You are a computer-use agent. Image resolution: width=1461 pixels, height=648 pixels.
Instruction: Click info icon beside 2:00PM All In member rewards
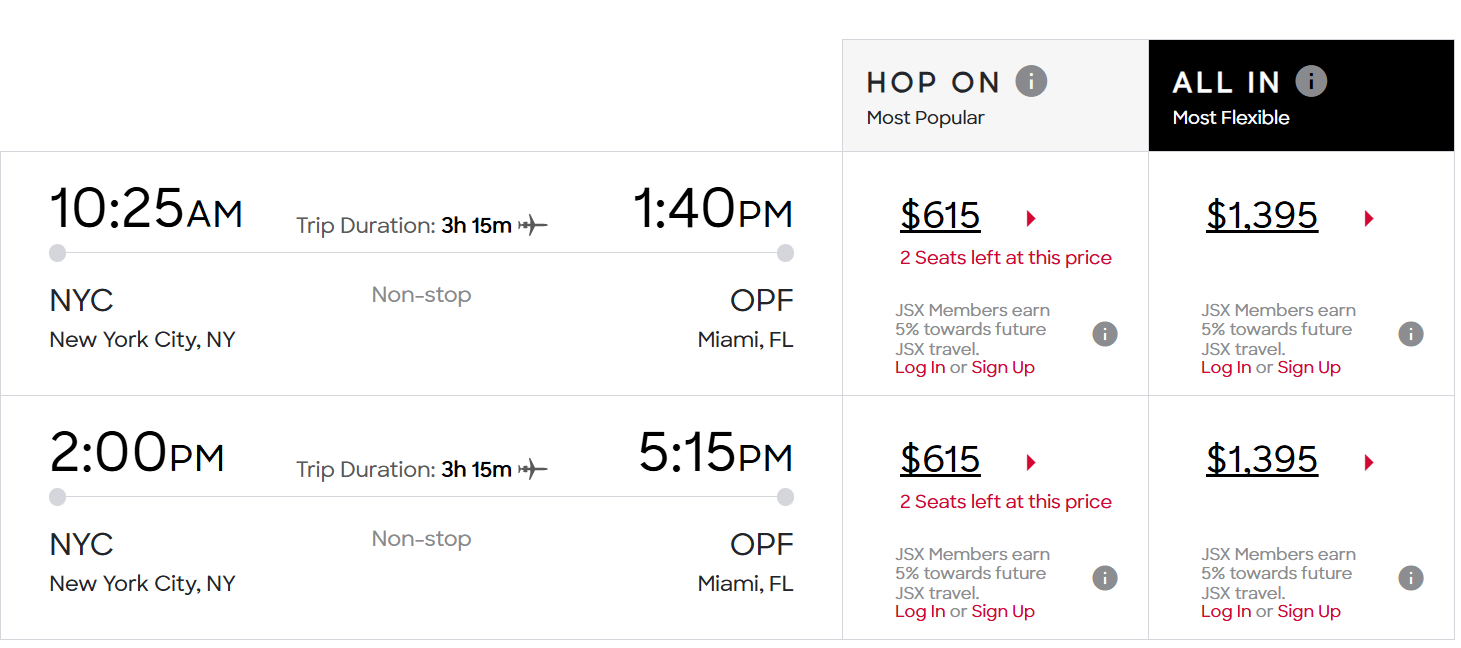pyautogui.click(x=1411, y=578)
